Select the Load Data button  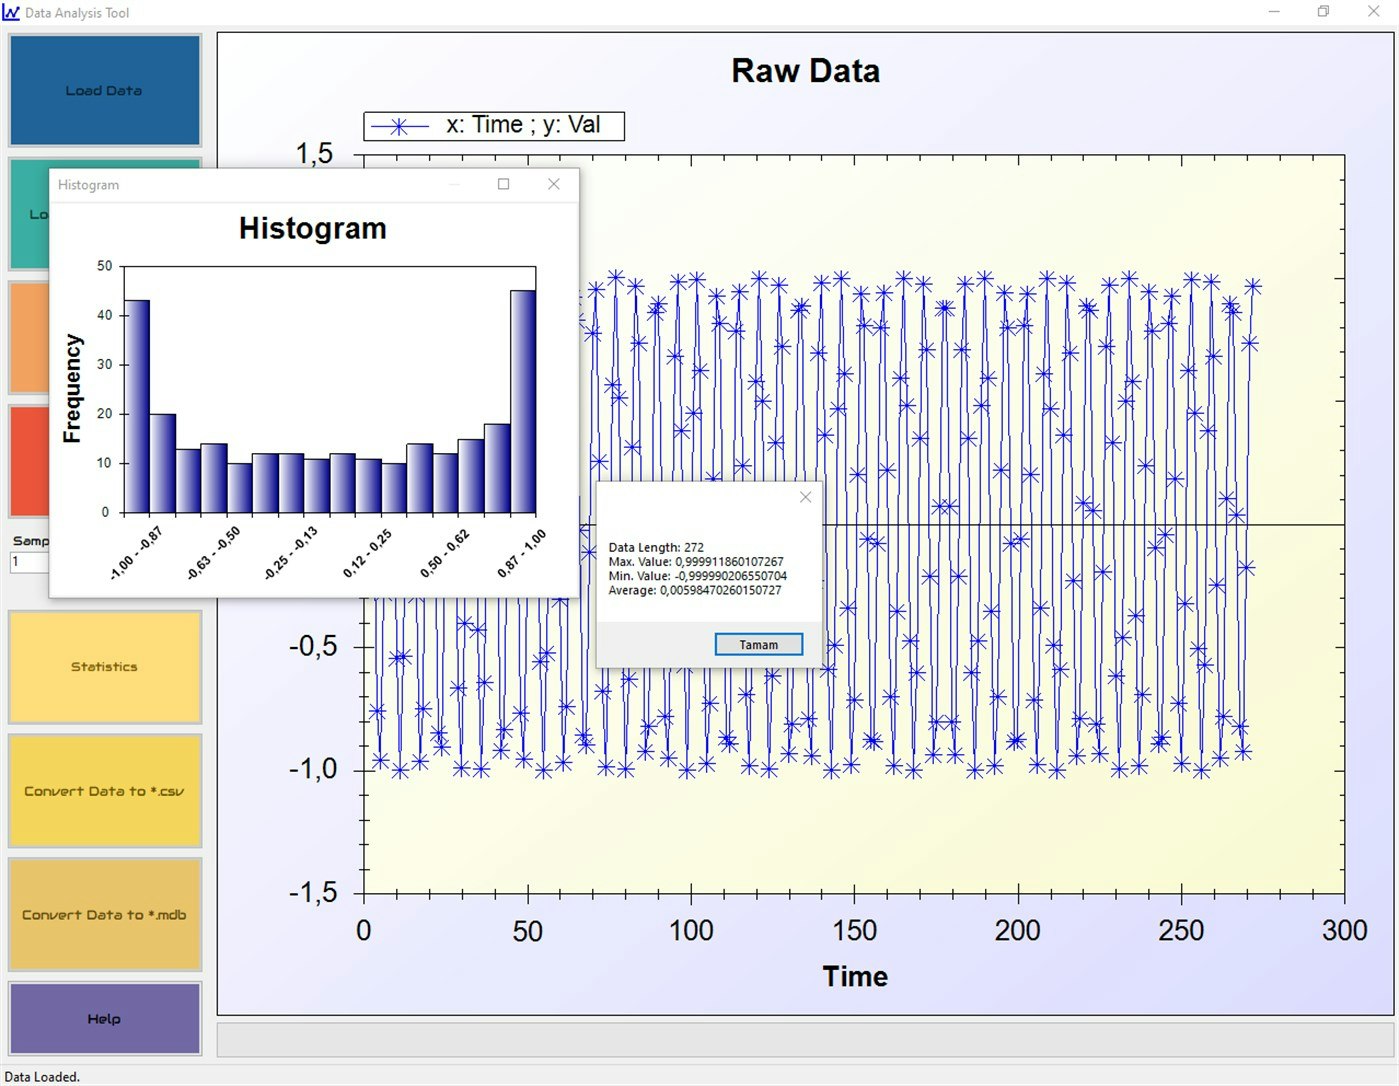point(104,90)
